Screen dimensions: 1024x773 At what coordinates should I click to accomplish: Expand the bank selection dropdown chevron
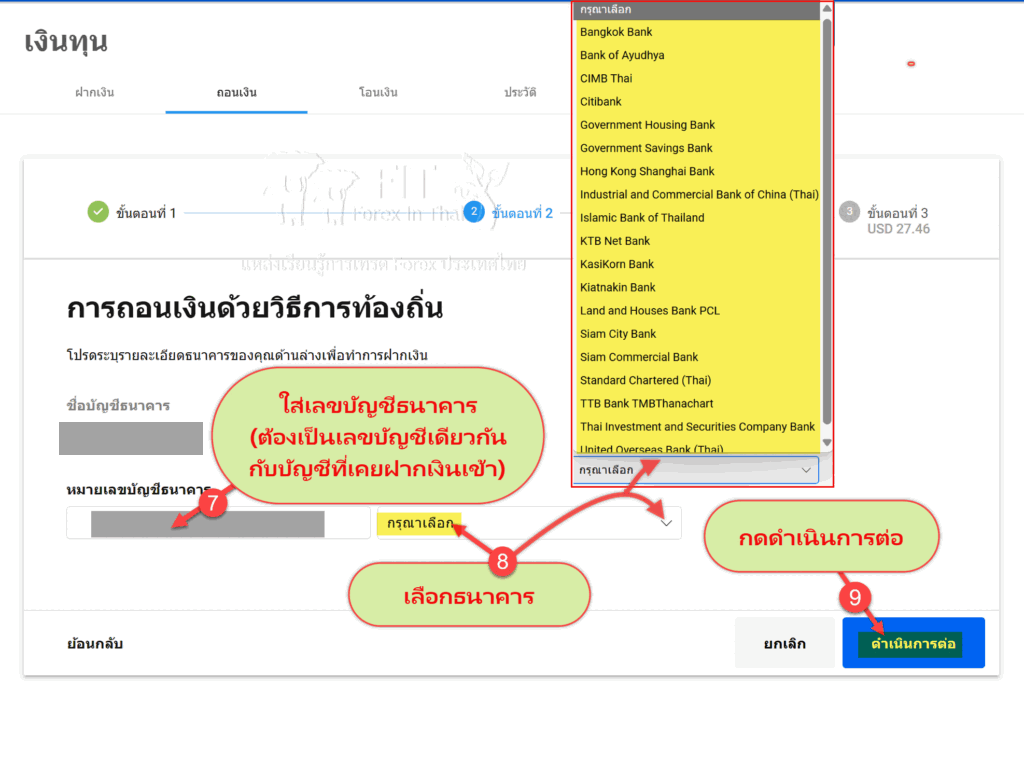[x=667, y=522]
